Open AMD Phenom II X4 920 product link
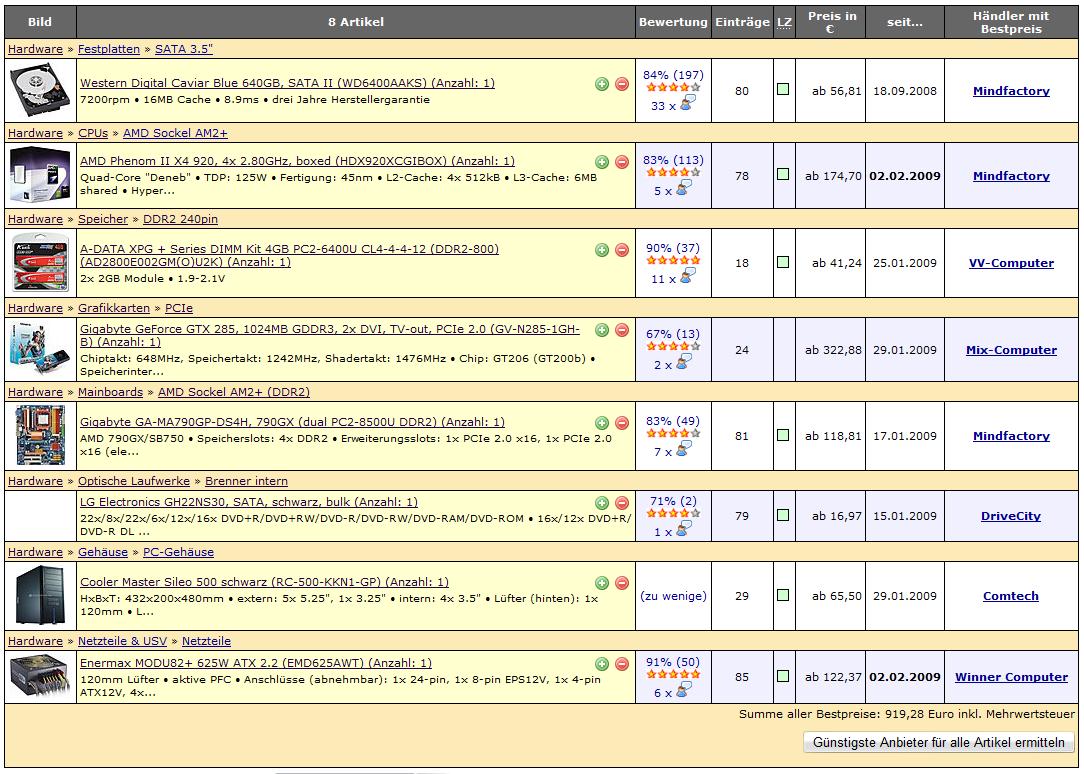The width and height of the screenshot is (1084, 774). pyautogui.click(x=297, y=161)
